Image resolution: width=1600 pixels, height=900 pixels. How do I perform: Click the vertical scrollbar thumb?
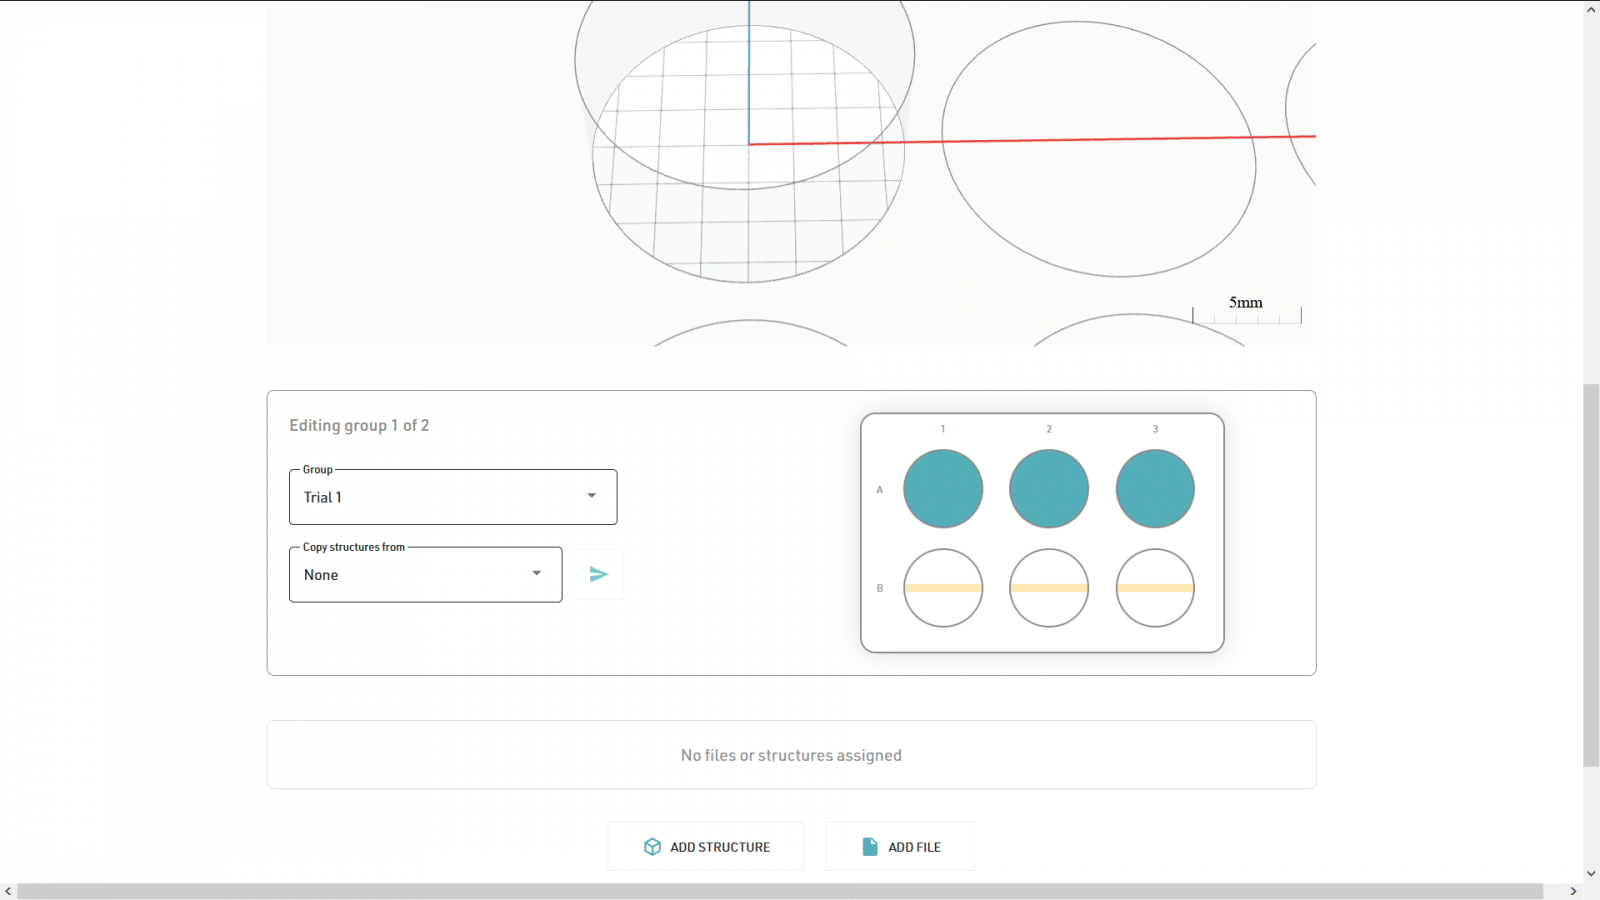pos(1591,575)
